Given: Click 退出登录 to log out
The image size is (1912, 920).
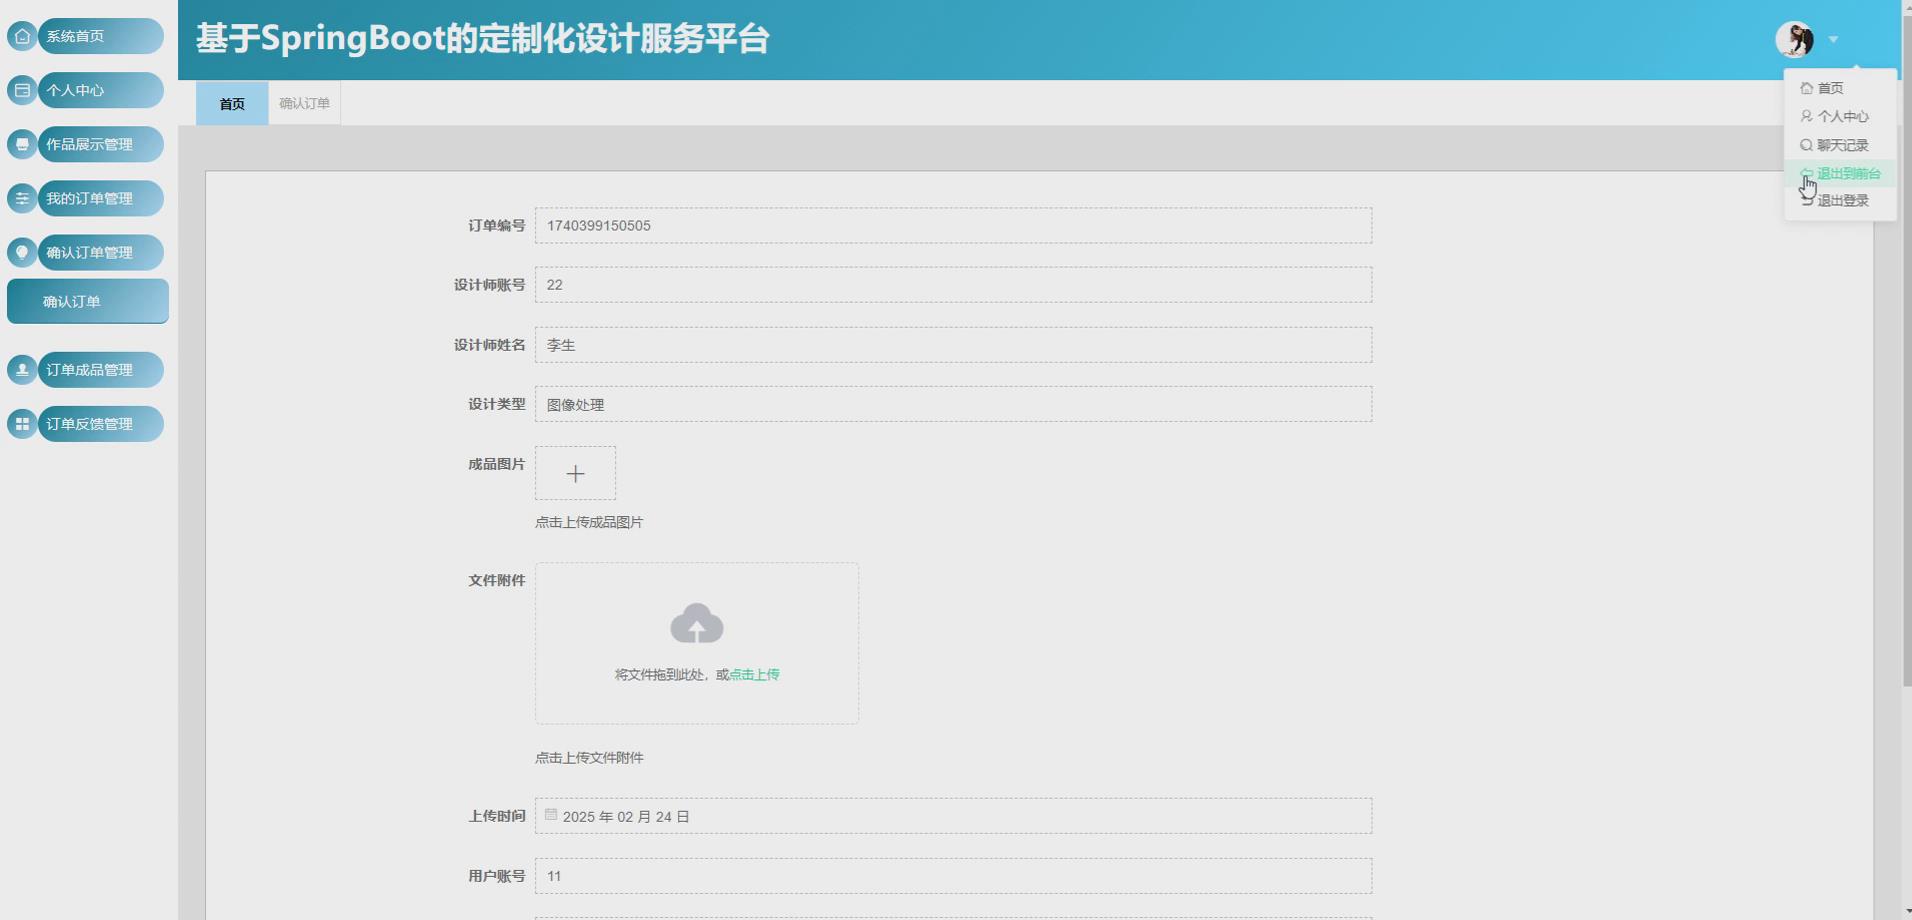Looking at the screenshot, I should coord(1845,199).
